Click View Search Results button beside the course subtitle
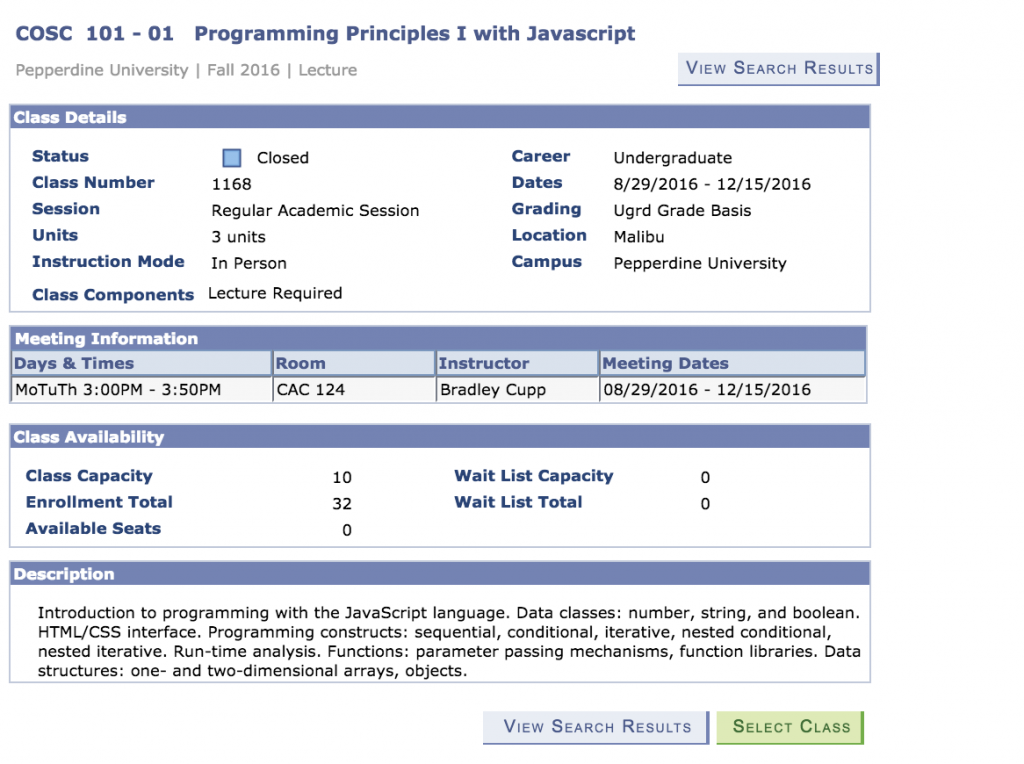Viewport: 1024px width, 764px height. 778,69
